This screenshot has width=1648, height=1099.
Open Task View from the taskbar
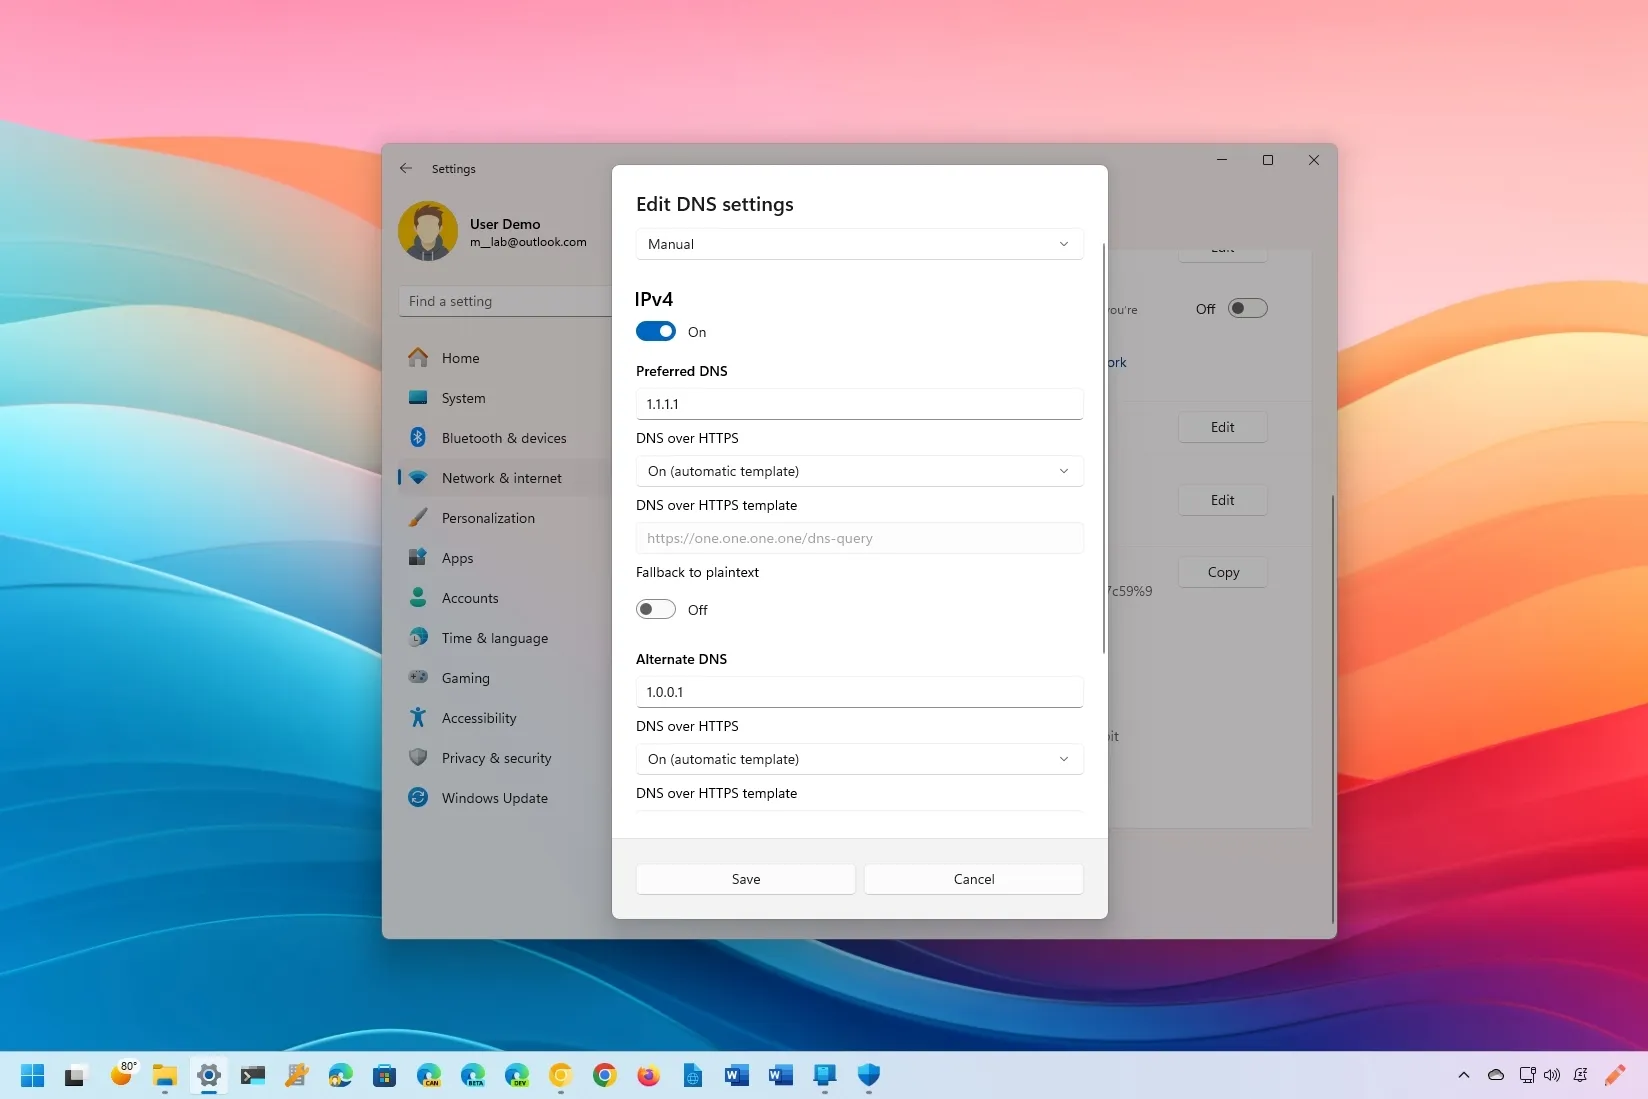pos(76,1075)
